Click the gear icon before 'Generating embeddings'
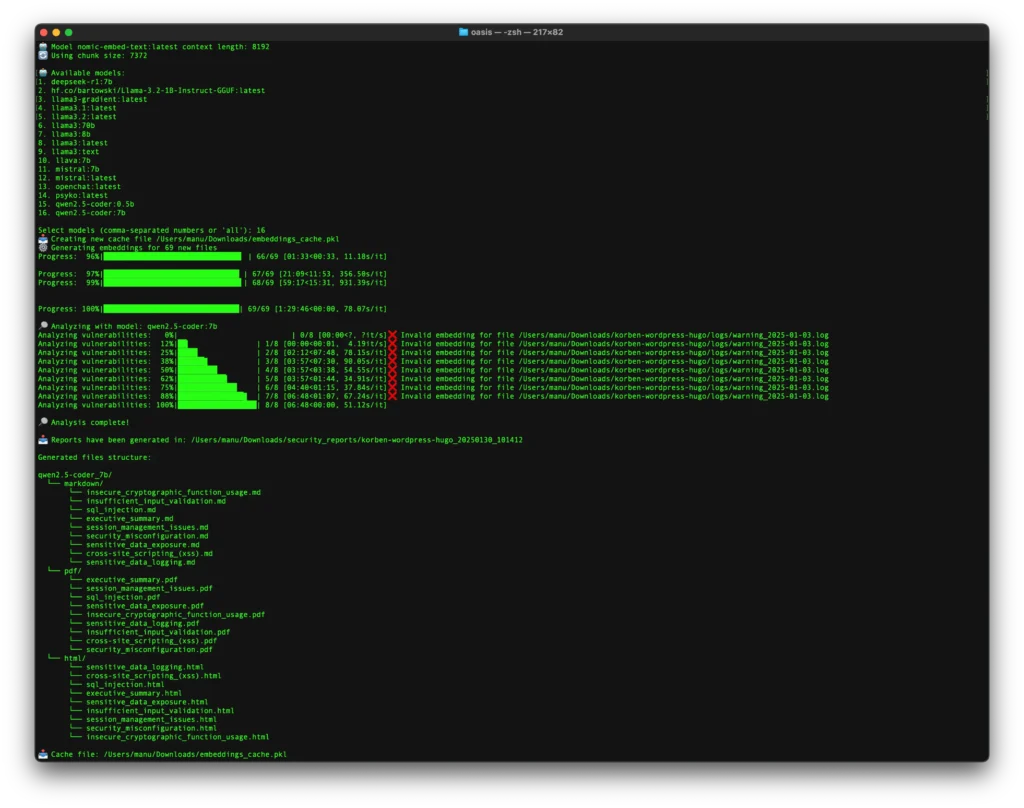 tap(43, 248)
